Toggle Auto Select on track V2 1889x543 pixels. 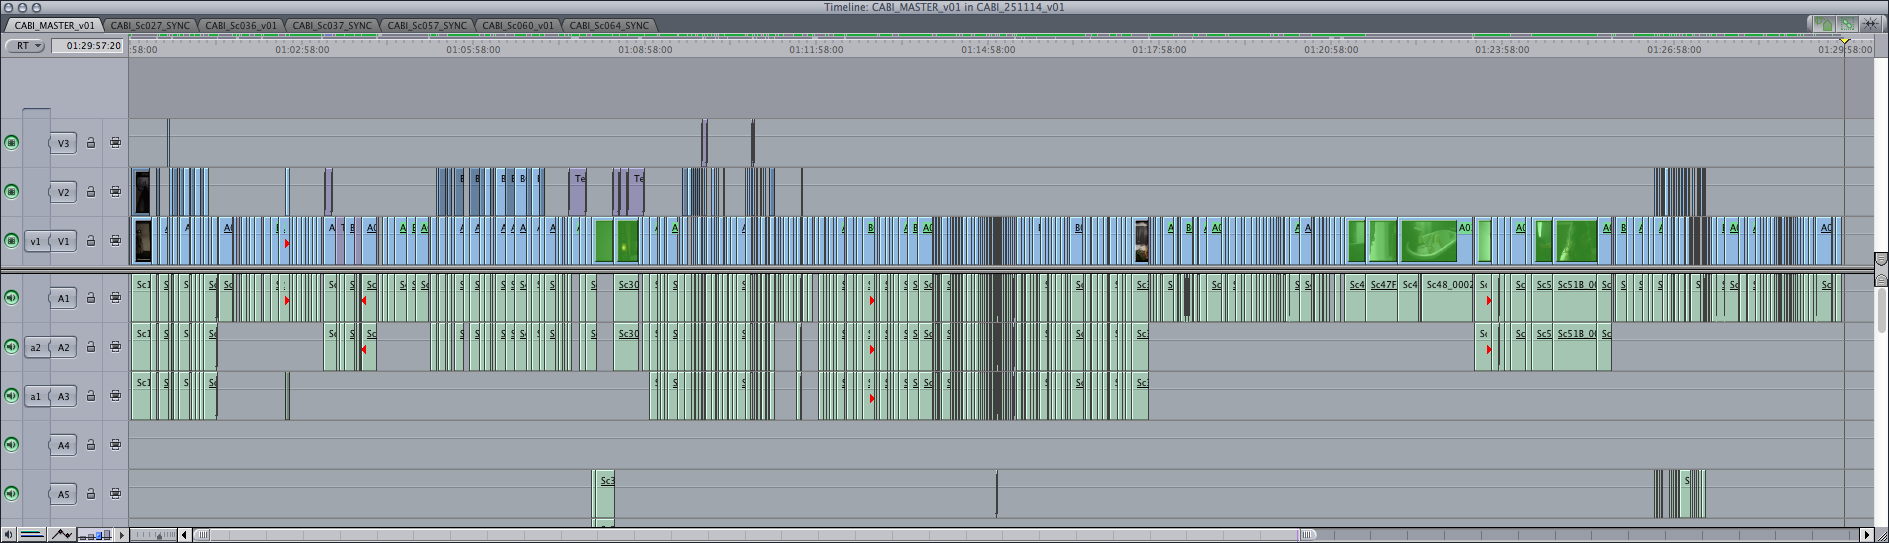click(116, 191)
